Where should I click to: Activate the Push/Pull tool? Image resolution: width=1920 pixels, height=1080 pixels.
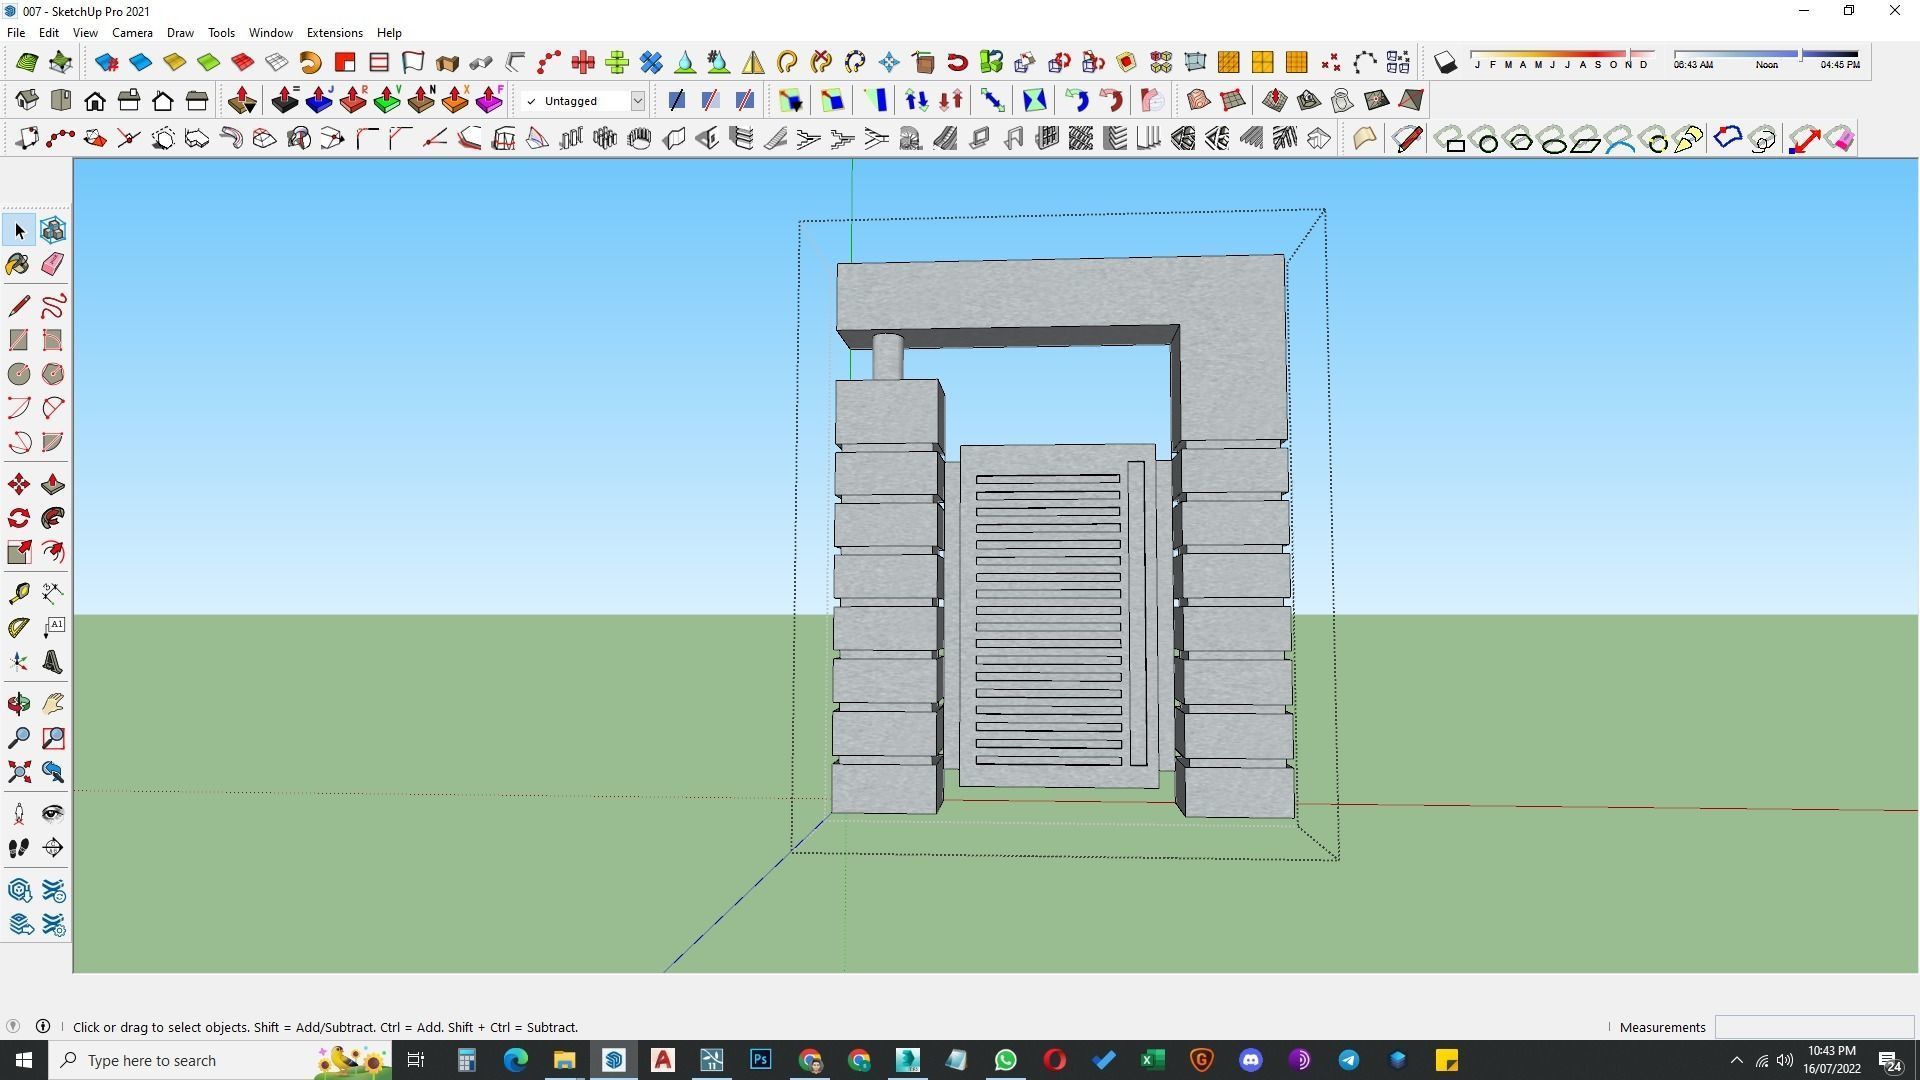53,485
